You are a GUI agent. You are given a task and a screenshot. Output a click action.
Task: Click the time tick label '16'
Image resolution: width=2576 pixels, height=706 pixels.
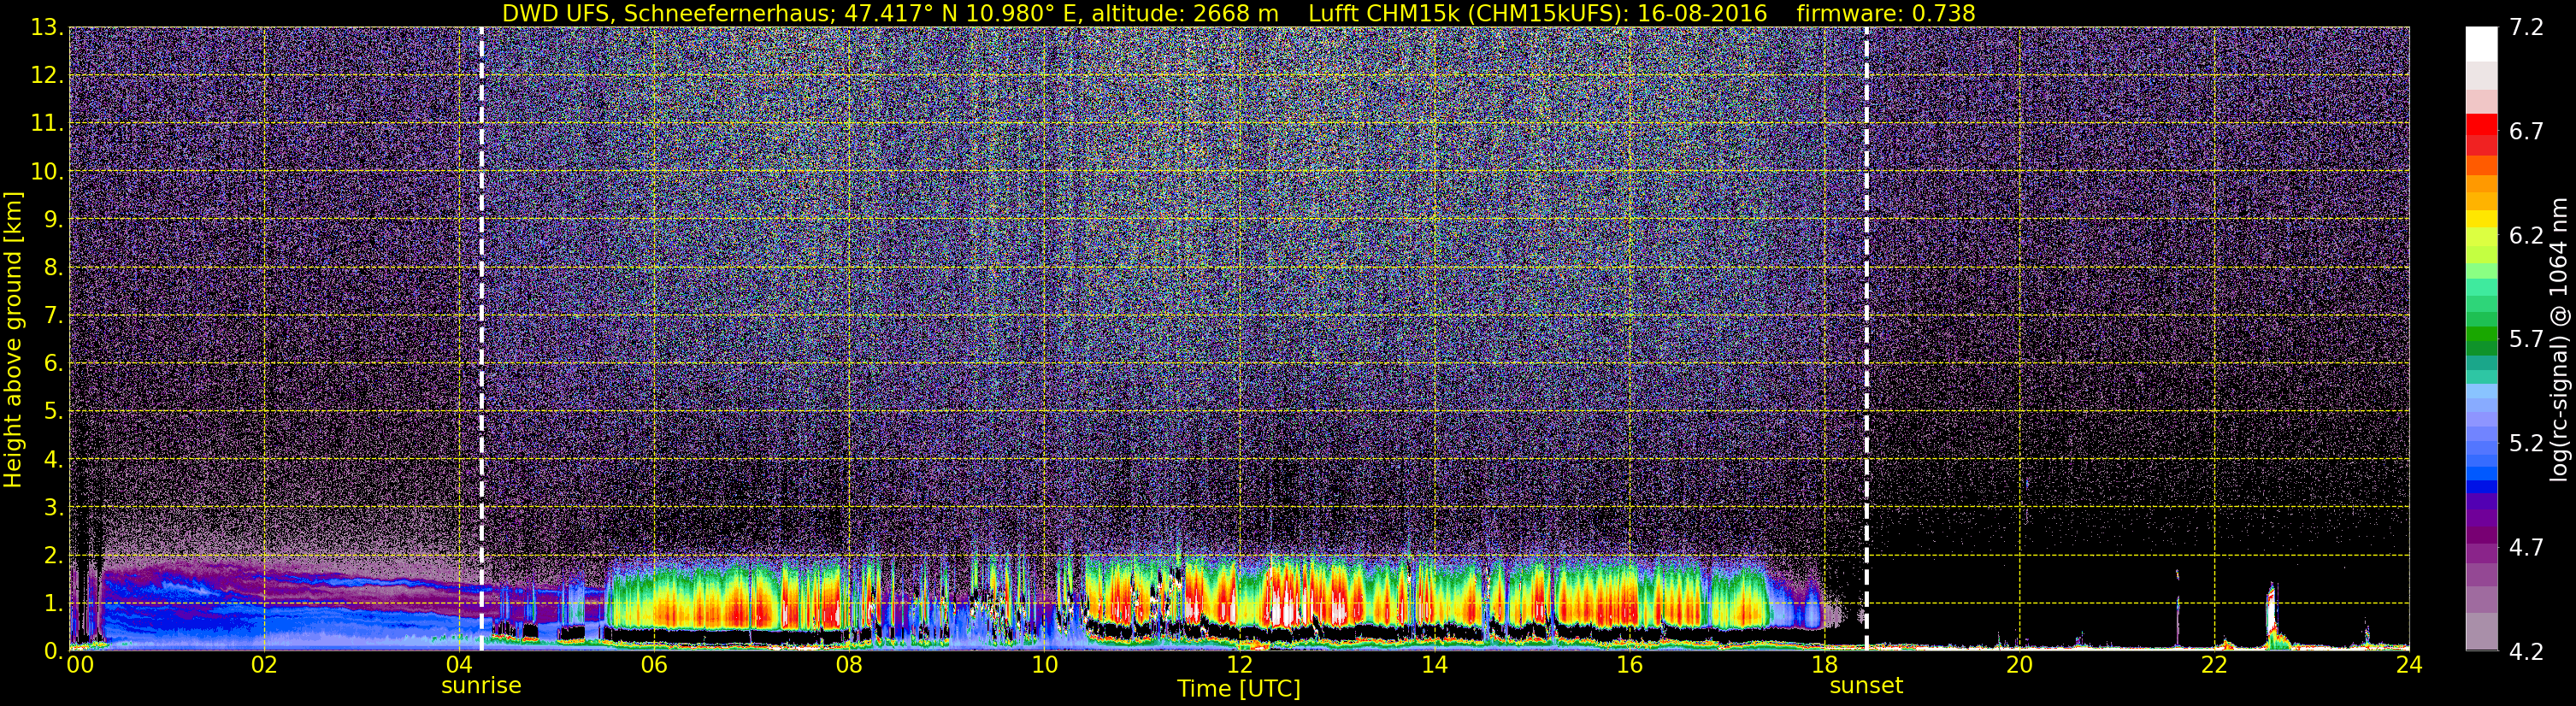click(x=1629, y=665)
